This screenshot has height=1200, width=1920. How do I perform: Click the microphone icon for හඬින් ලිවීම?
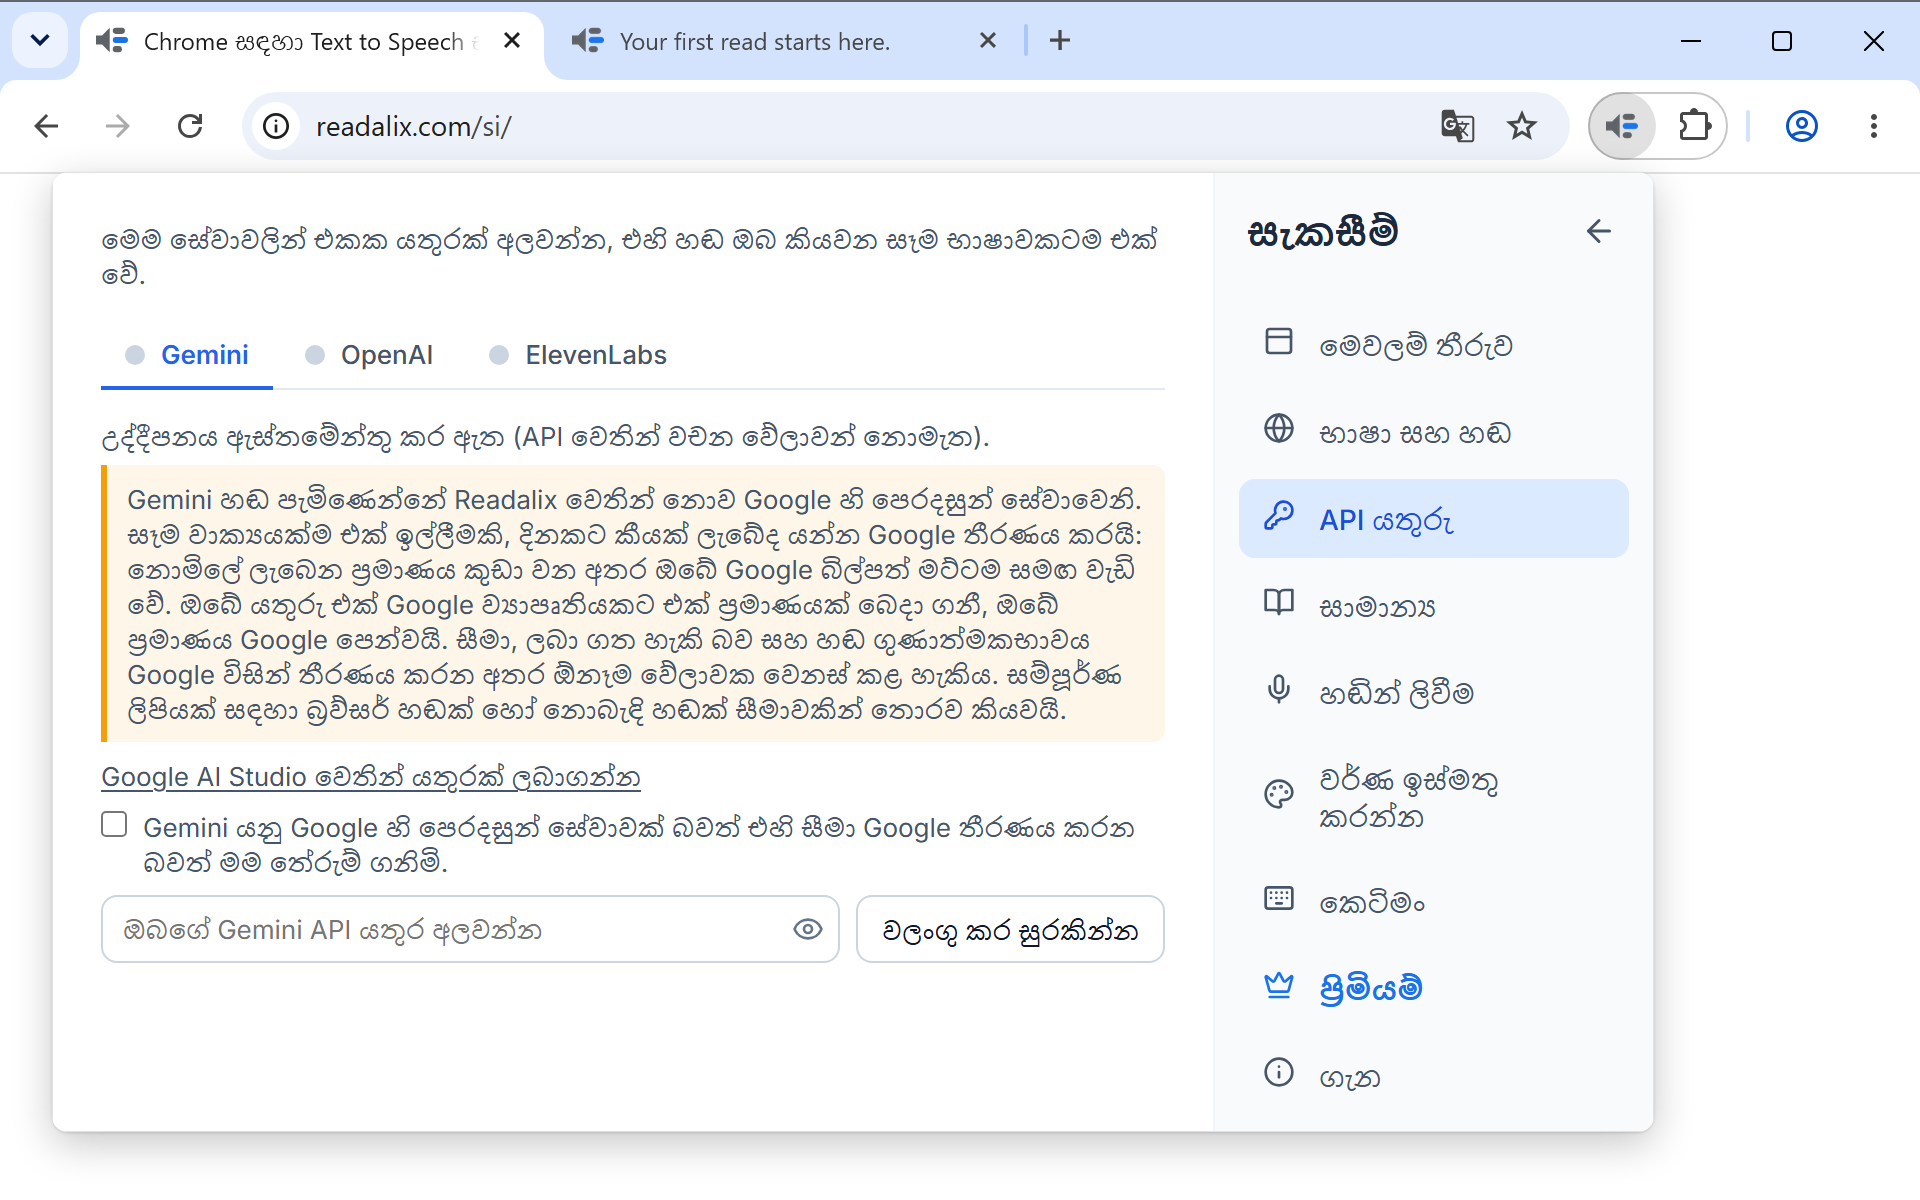pos(1278,690)
